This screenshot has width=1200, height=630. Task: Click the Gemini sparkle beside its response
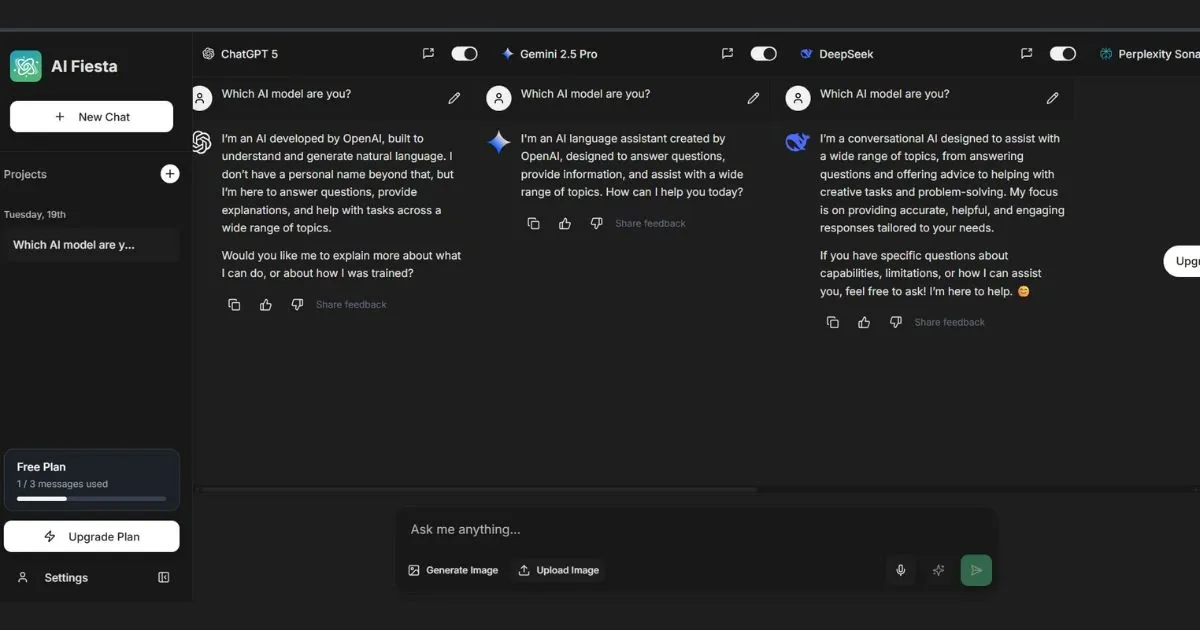click(499, 142)
